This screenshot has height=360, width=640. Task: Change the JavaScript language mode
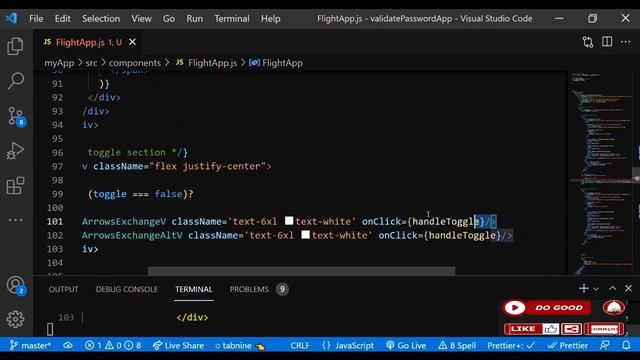pos(348,346)
